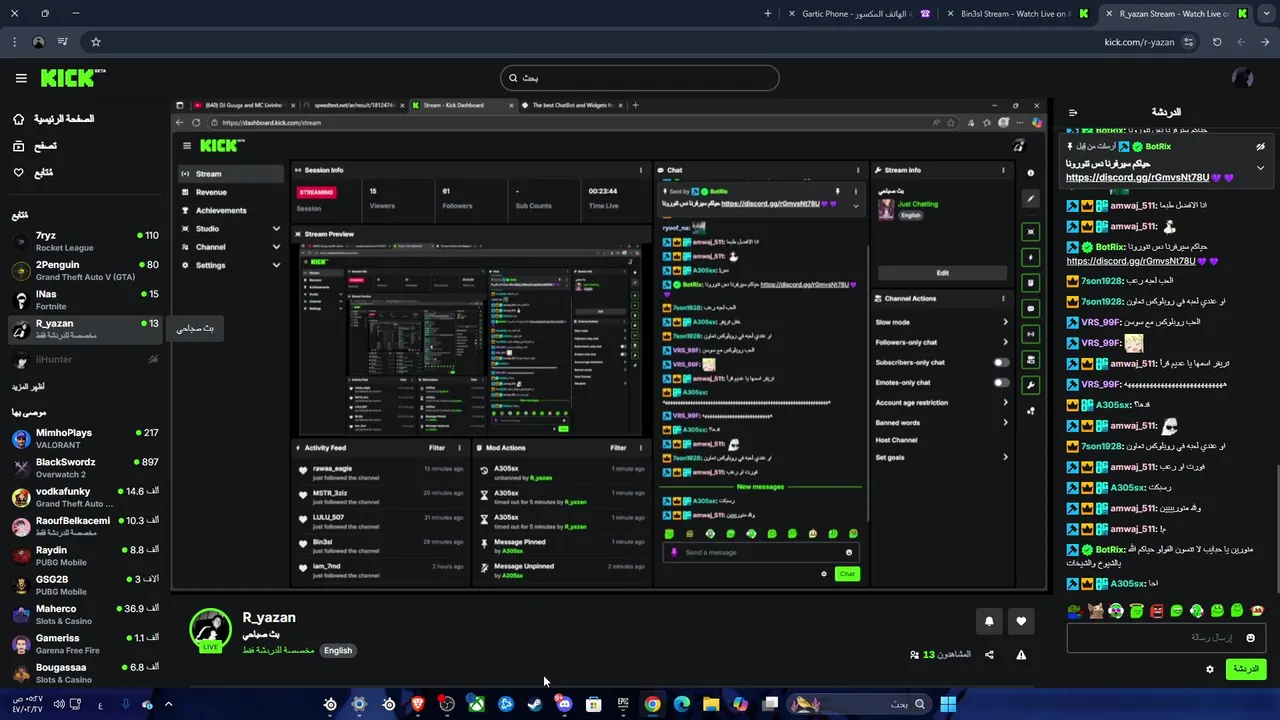Screen dimensions: 1280x720
Task: Toggle Subscribers-only chat in streamed dashboard
Action: (1000, 362)
